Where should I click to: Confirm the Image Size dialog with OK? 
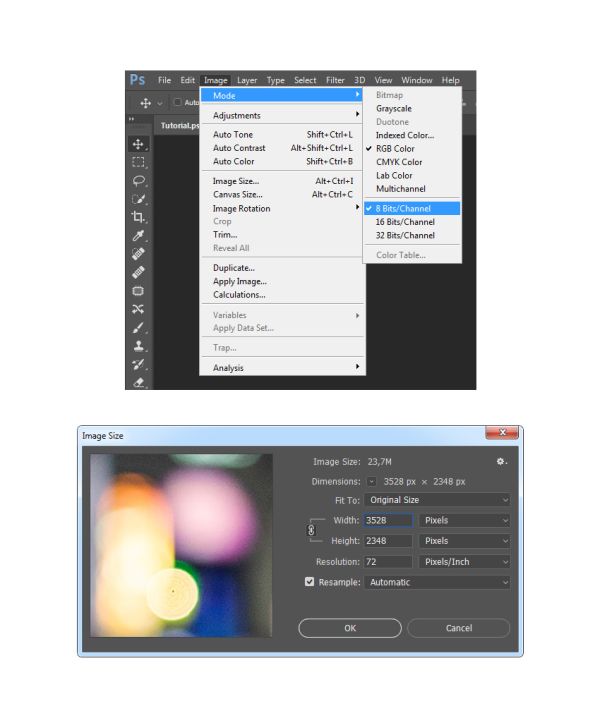tap(350, 628)
